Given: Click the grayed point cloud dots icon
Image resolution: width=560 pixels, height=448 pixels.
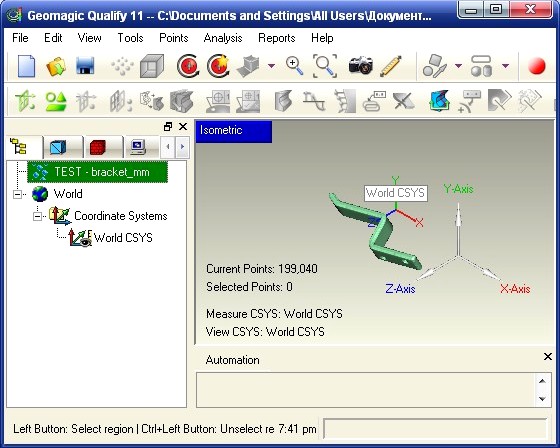Looking at the screenshot, I should pos(122,66).
